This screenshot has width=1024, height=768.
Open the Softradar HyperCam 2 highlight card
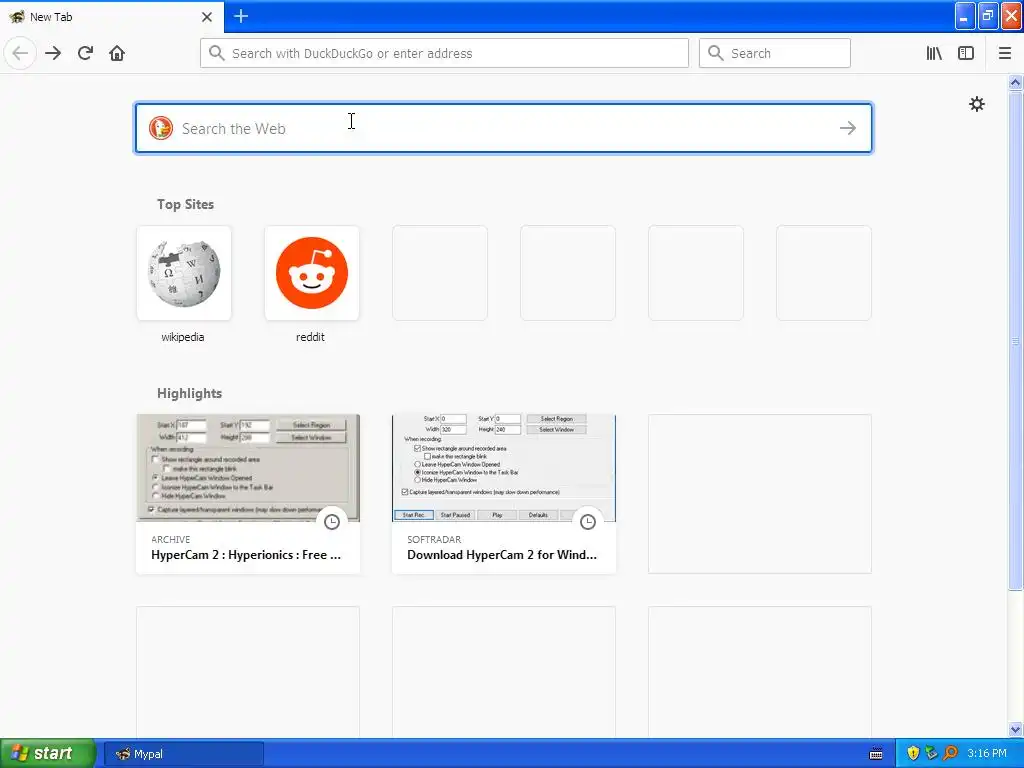point(504,494)
